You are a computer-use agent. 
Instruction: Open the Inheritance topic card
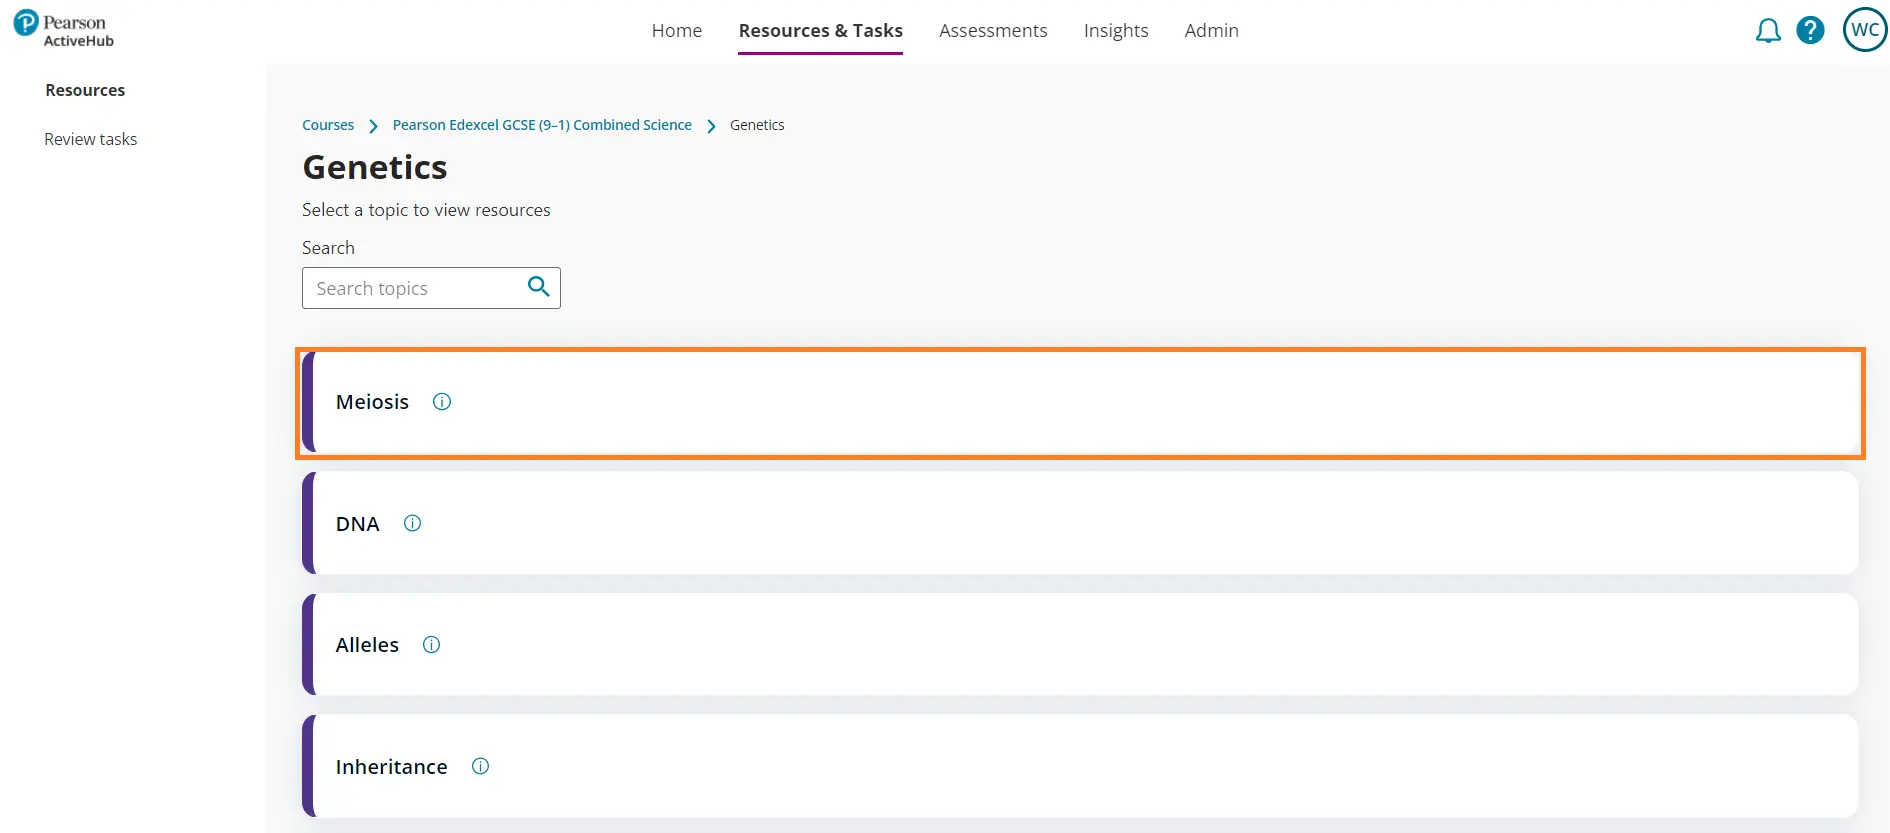tap(1080, 766)
